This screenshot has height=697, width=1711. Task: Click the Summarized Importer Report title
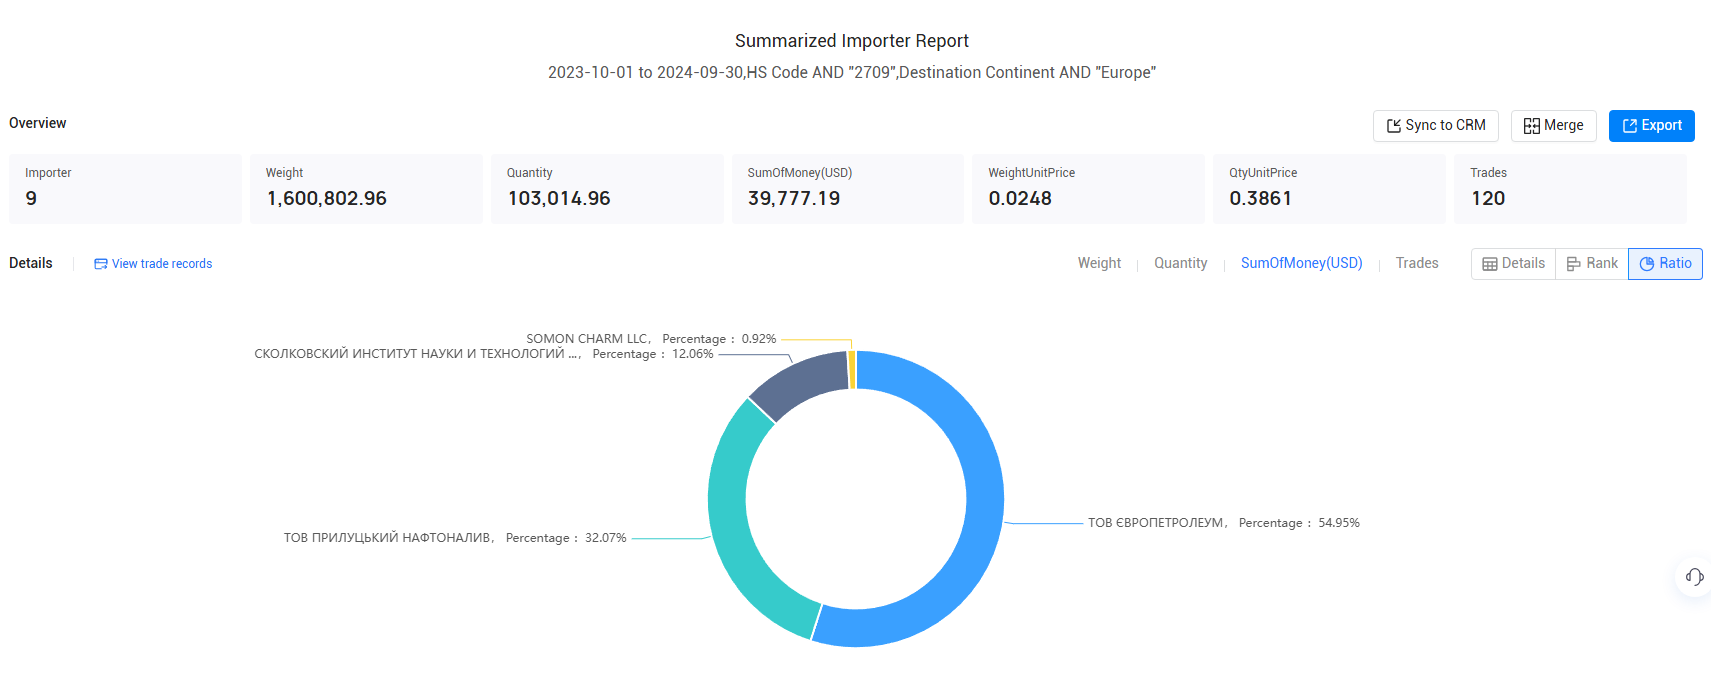[x=852, y=41]
